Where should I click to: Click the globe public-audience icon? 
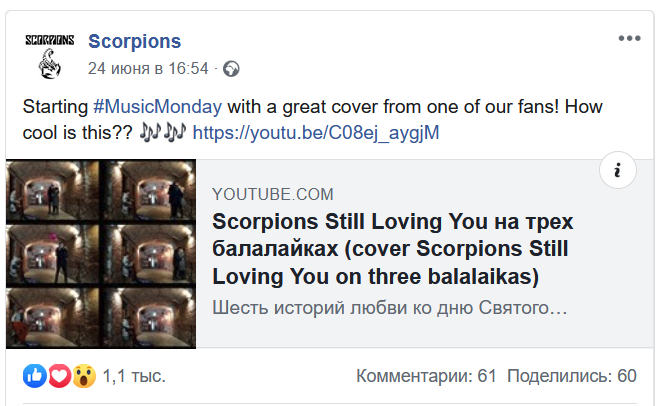231,69
